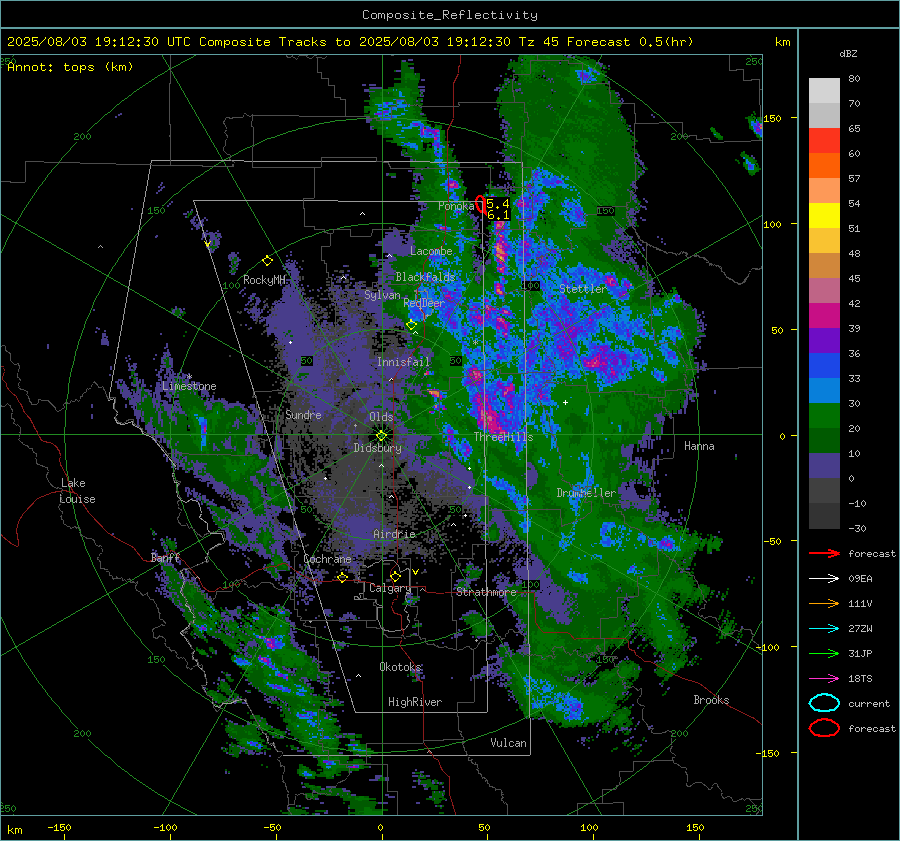Viewport: 900px width, 841px height.
Task: Click the white asterisk marker above Limestone
Action: click(190, 377)
